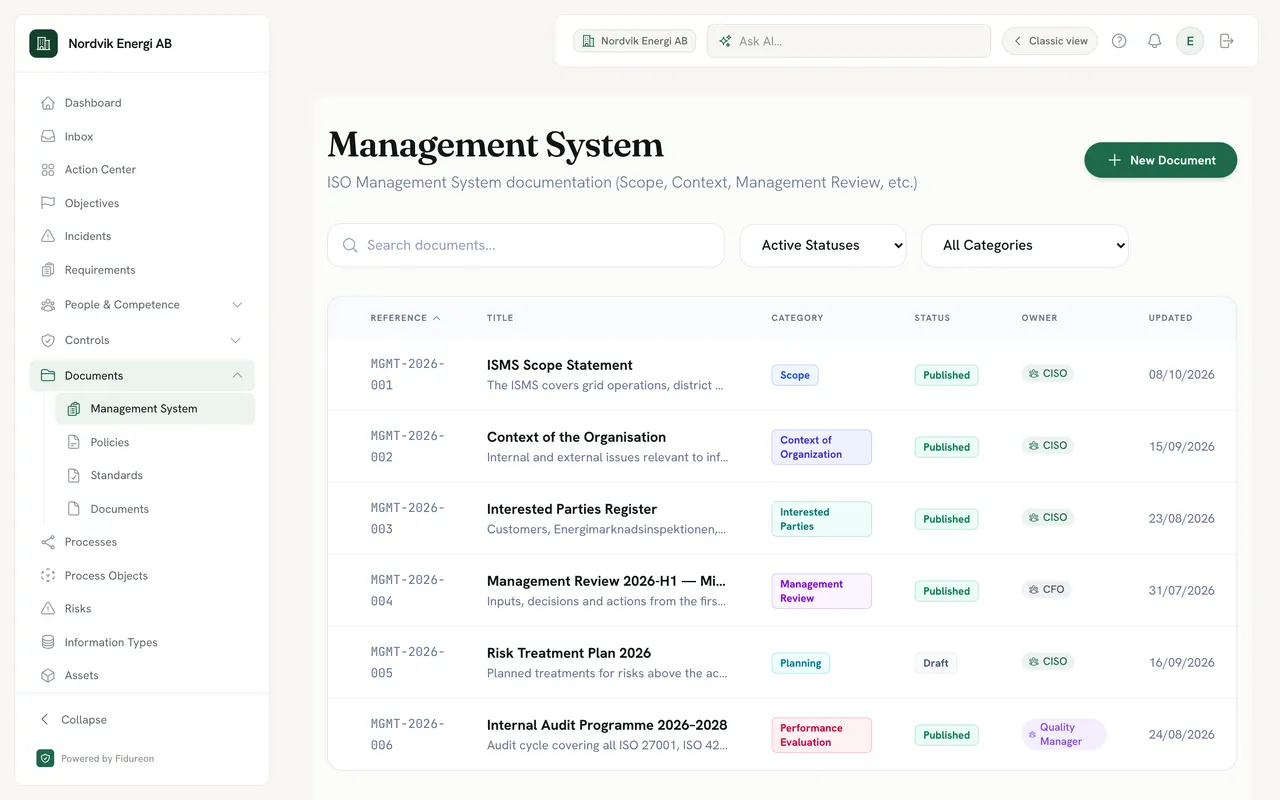This screenshot has height=800, width=1280.
Task: Click the Dashboard home icon
Action: coord(48,103)
